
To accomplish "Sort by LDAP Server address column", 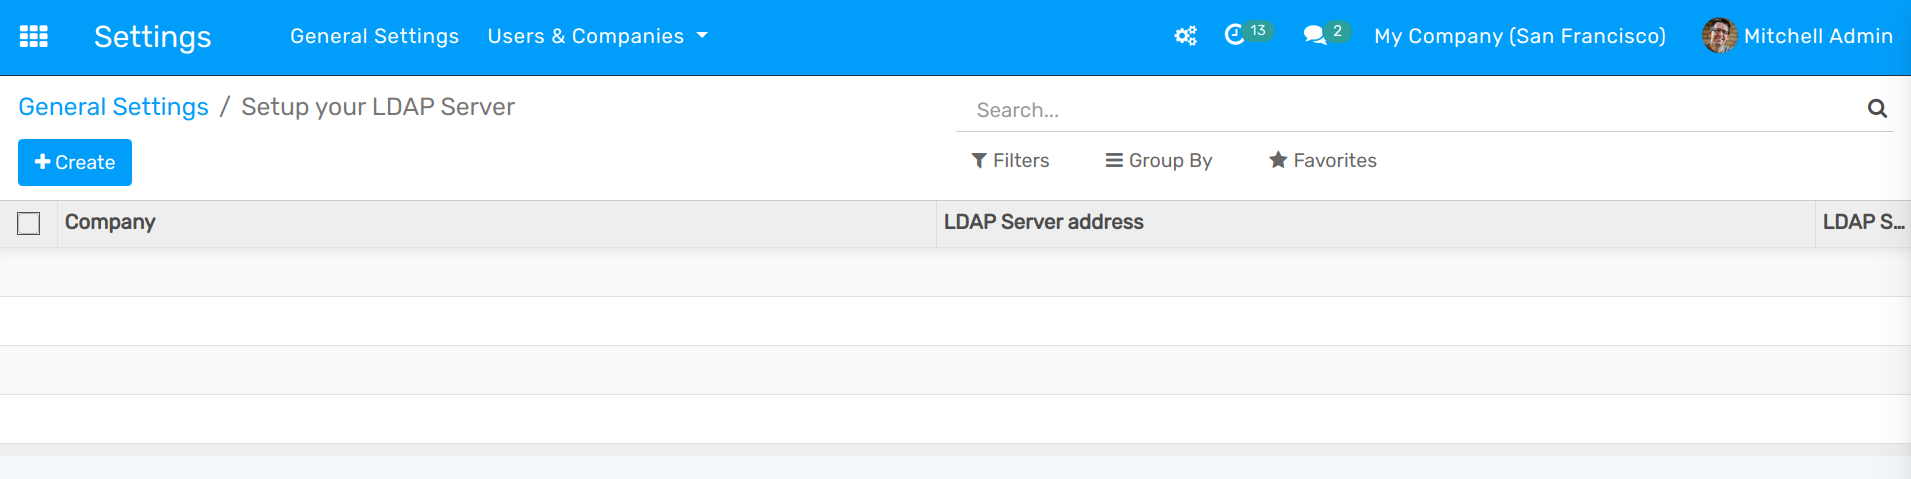I will point(1043,223).
